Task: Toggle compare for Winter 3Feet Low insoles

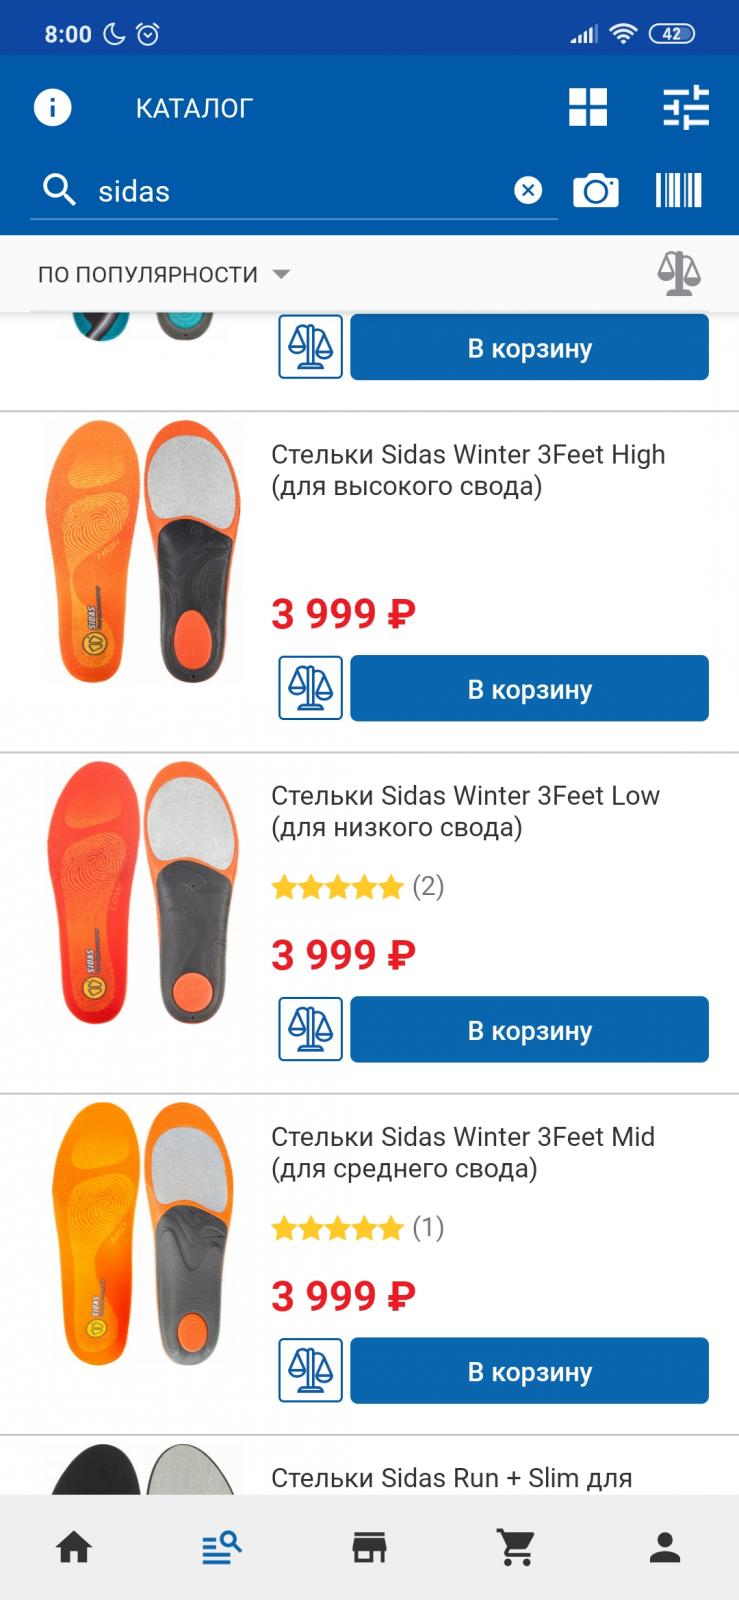Action: point(310,1029)
